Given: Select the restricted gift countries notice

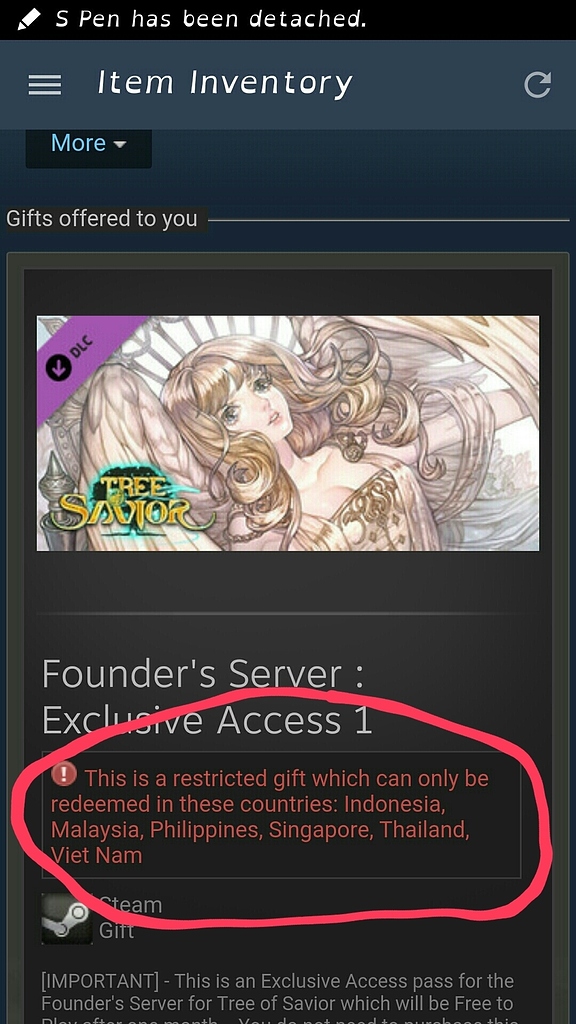Looking at the screenshot, I should tap(281, 815).
